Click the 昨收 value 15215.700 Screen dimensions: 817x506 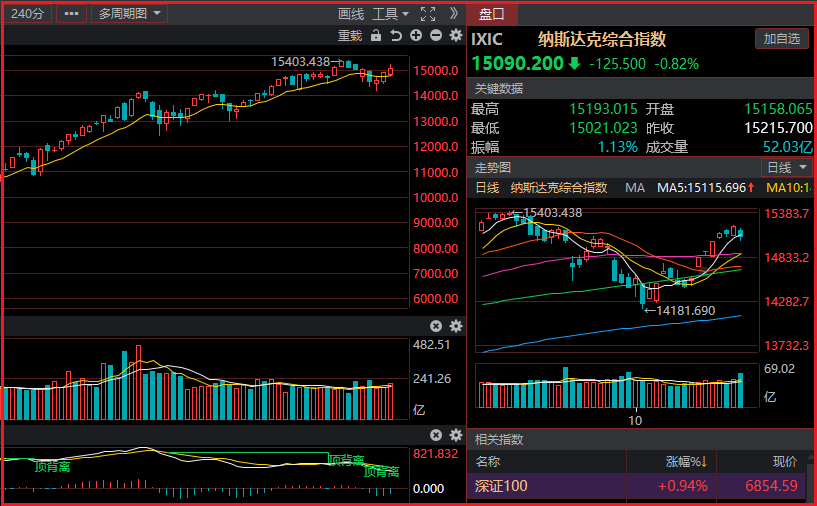coord(778,128)
